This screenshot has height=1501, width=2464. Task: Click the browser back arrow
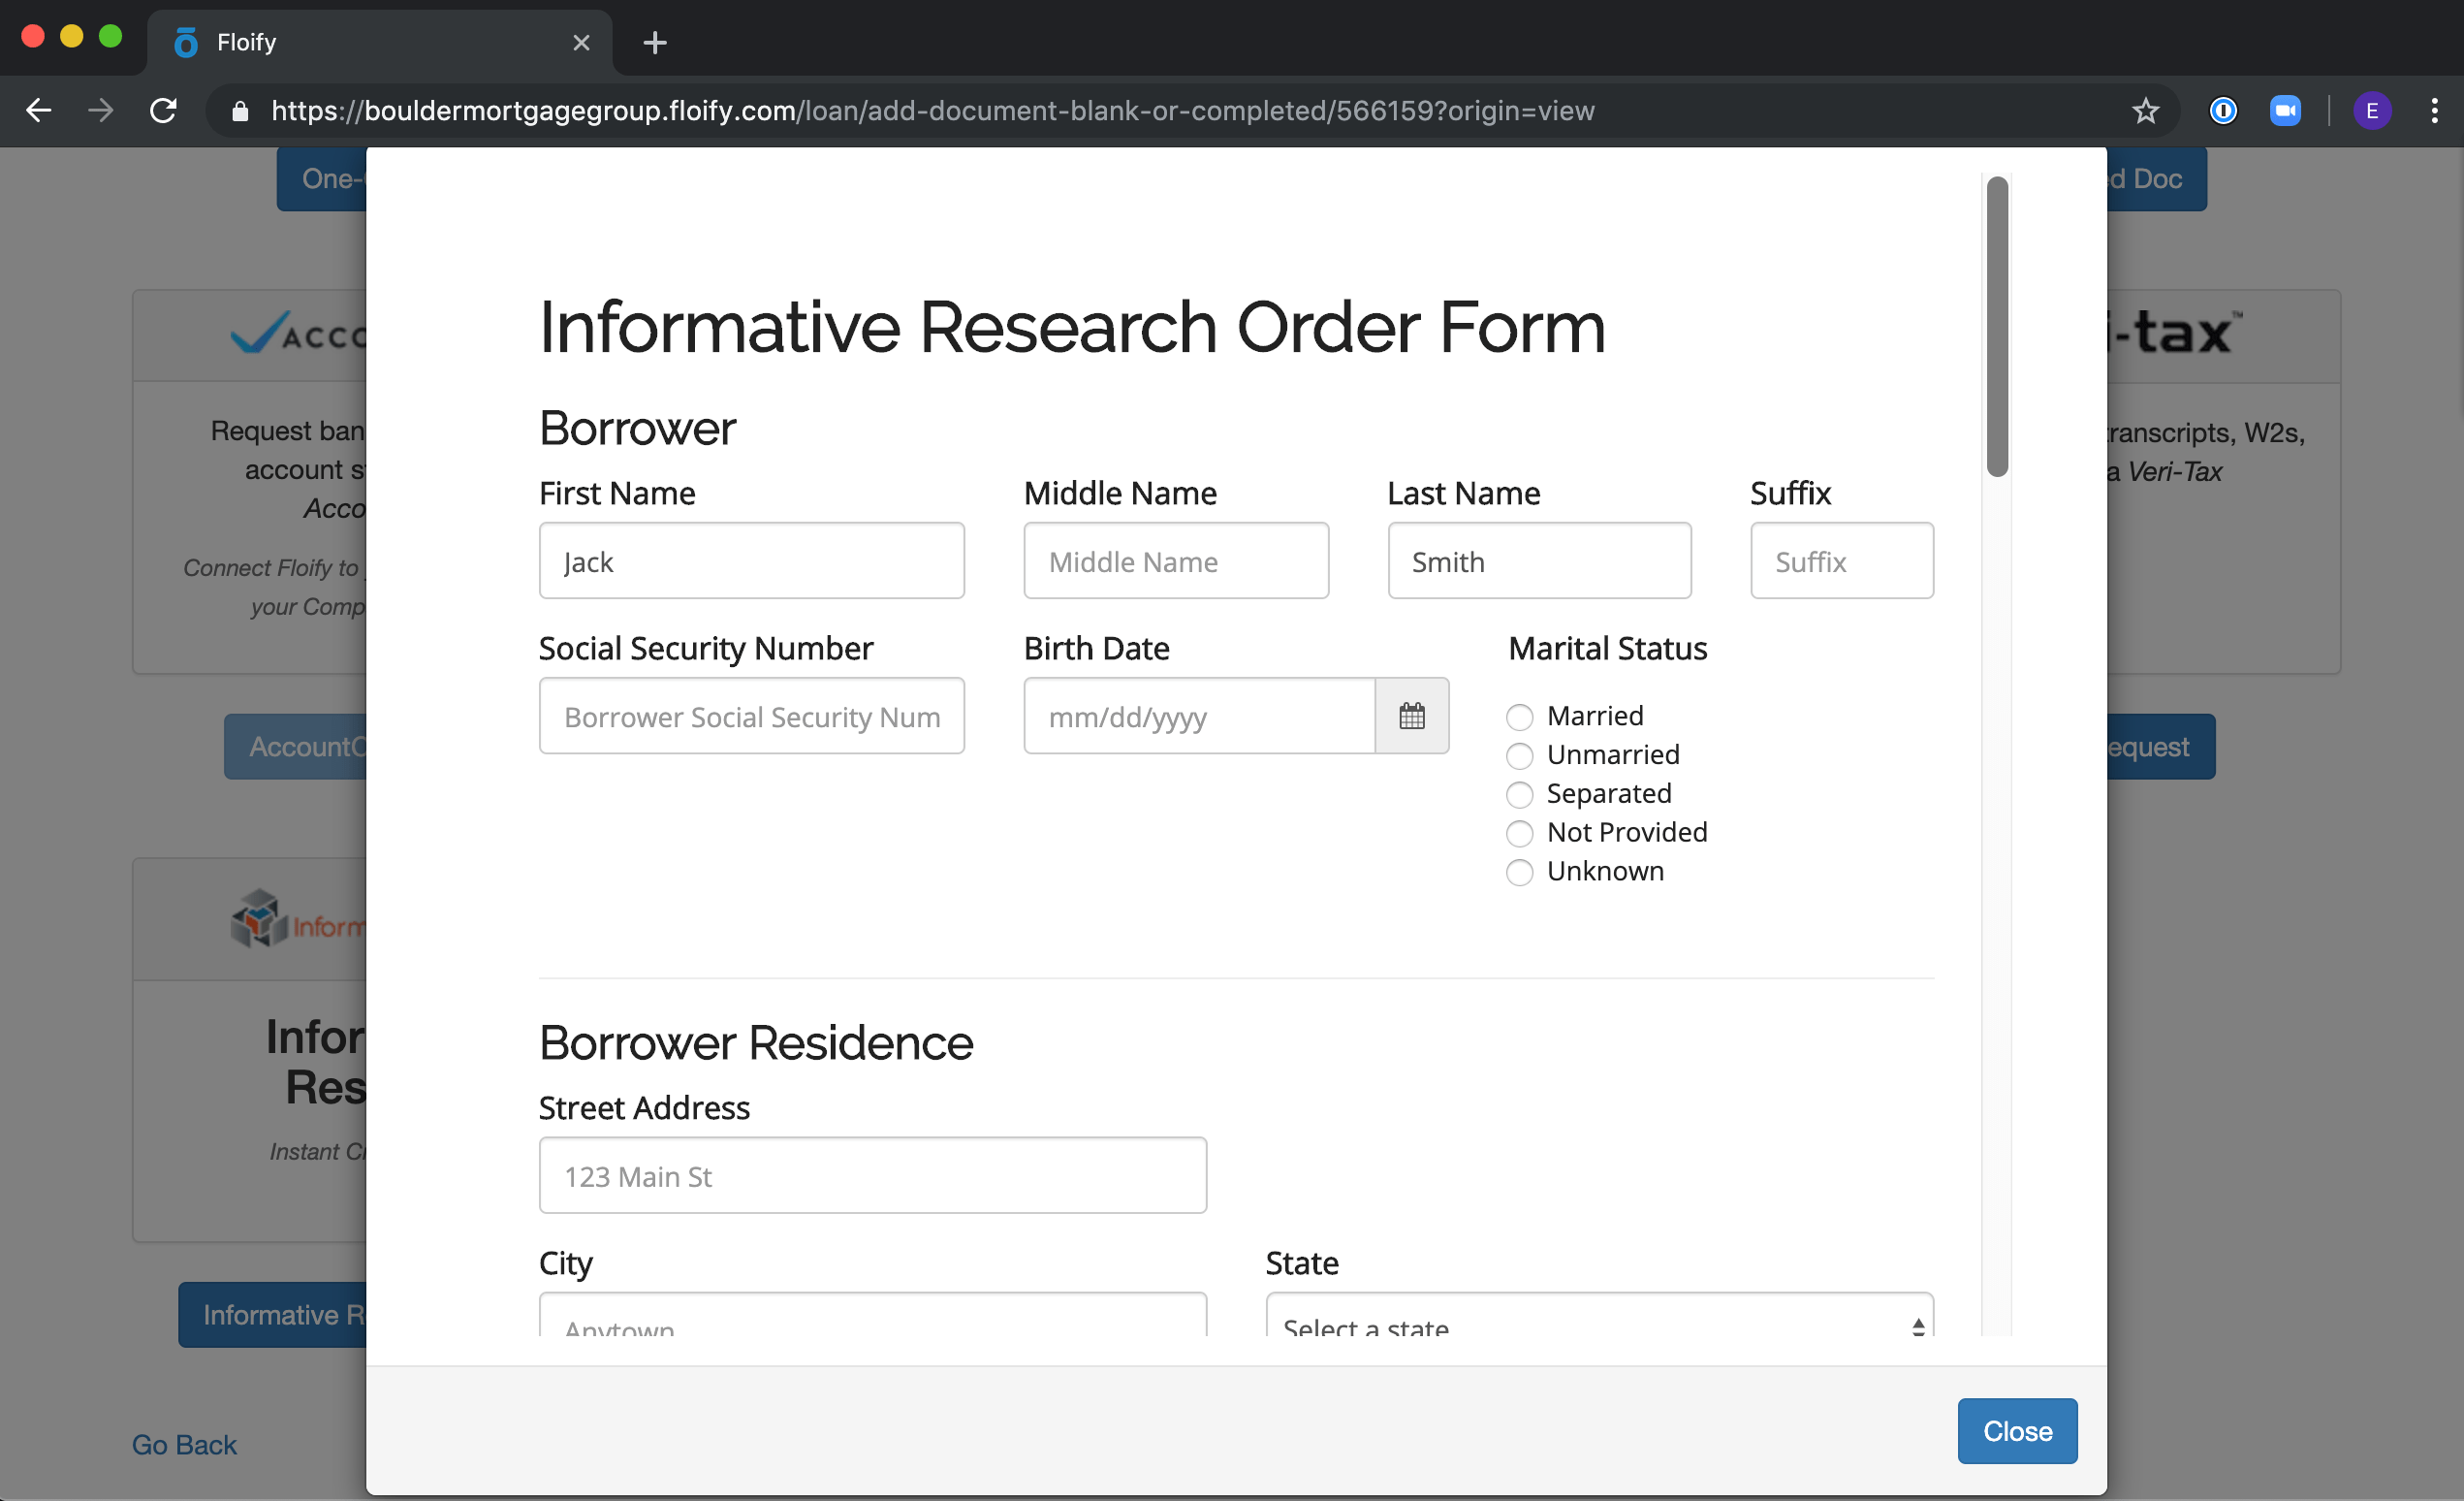click(x=38, y=110)
